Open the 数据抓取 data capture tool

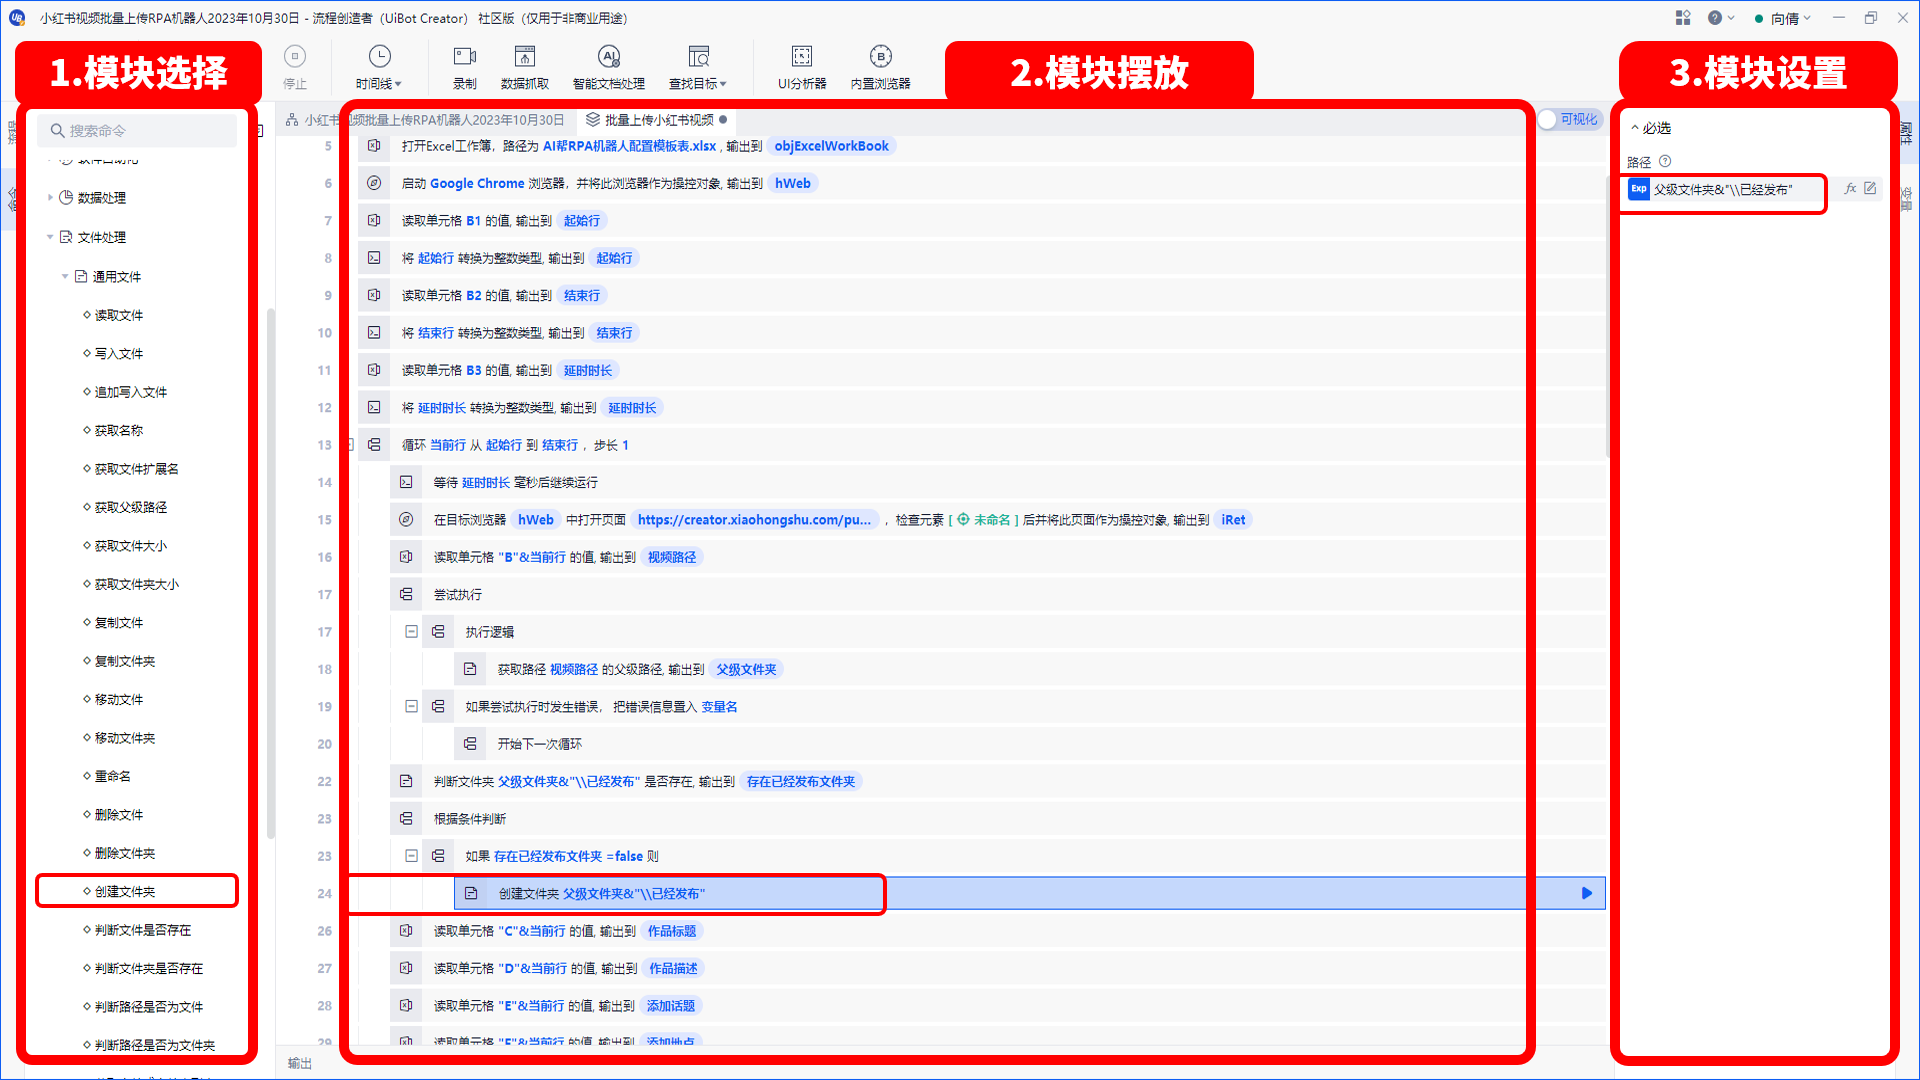point(525,66)
